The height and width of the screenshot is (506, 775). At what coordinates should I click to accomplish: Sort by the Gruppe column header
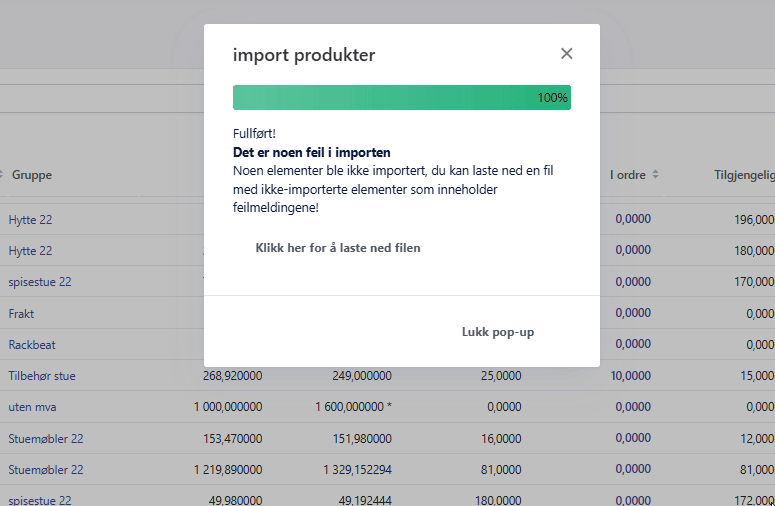(32, 175)
